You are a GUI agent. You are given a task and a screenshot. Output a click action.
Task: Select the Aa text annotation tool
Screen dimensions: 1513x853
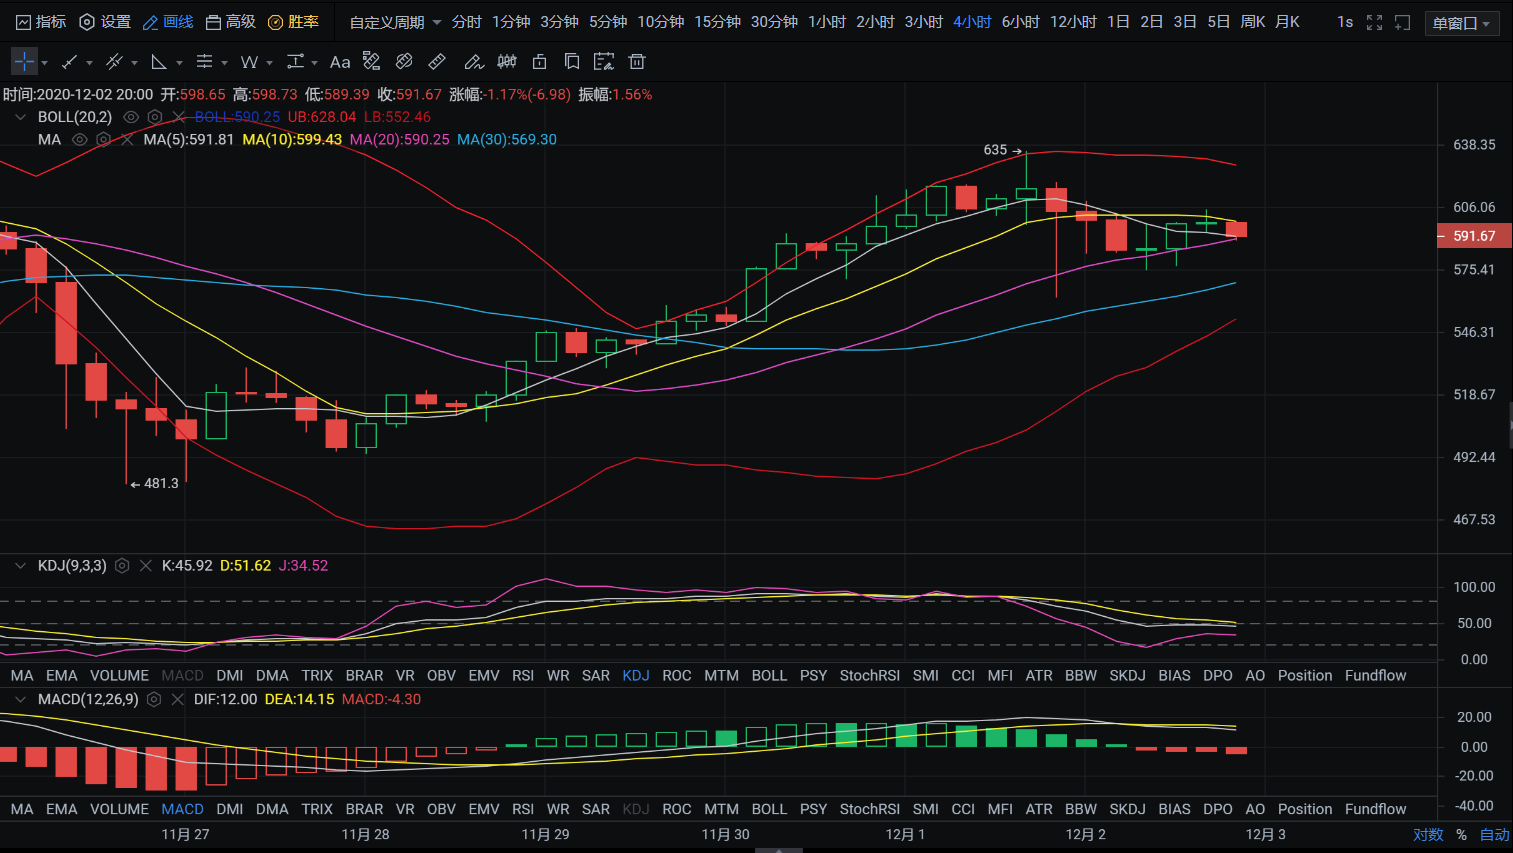coord(340,62)
